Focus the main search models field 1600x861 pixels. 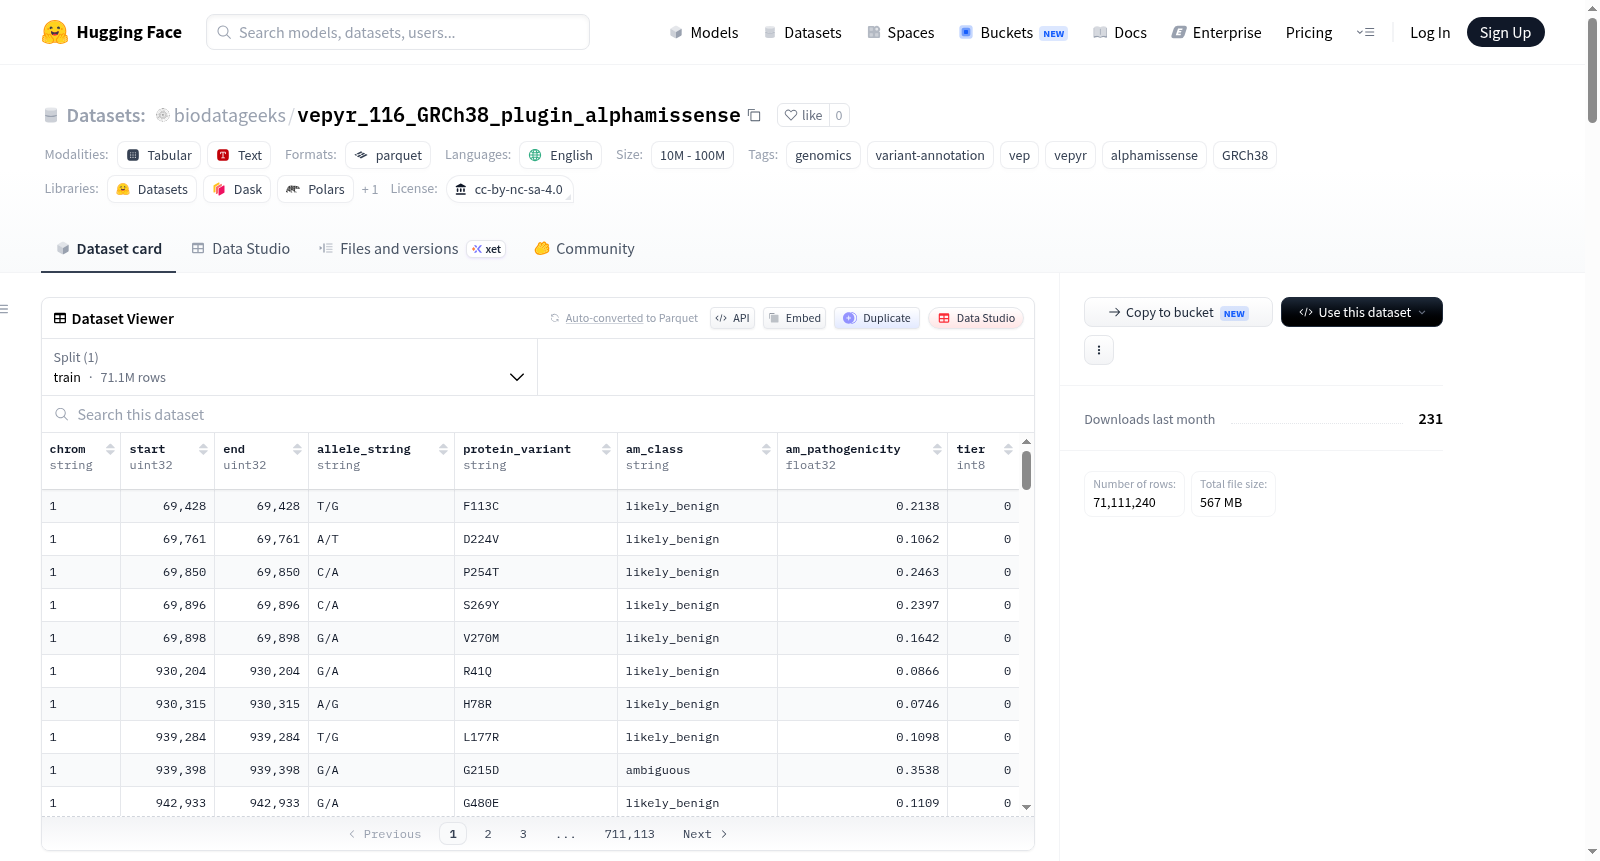pyautogui.click(x=398, y=32)
